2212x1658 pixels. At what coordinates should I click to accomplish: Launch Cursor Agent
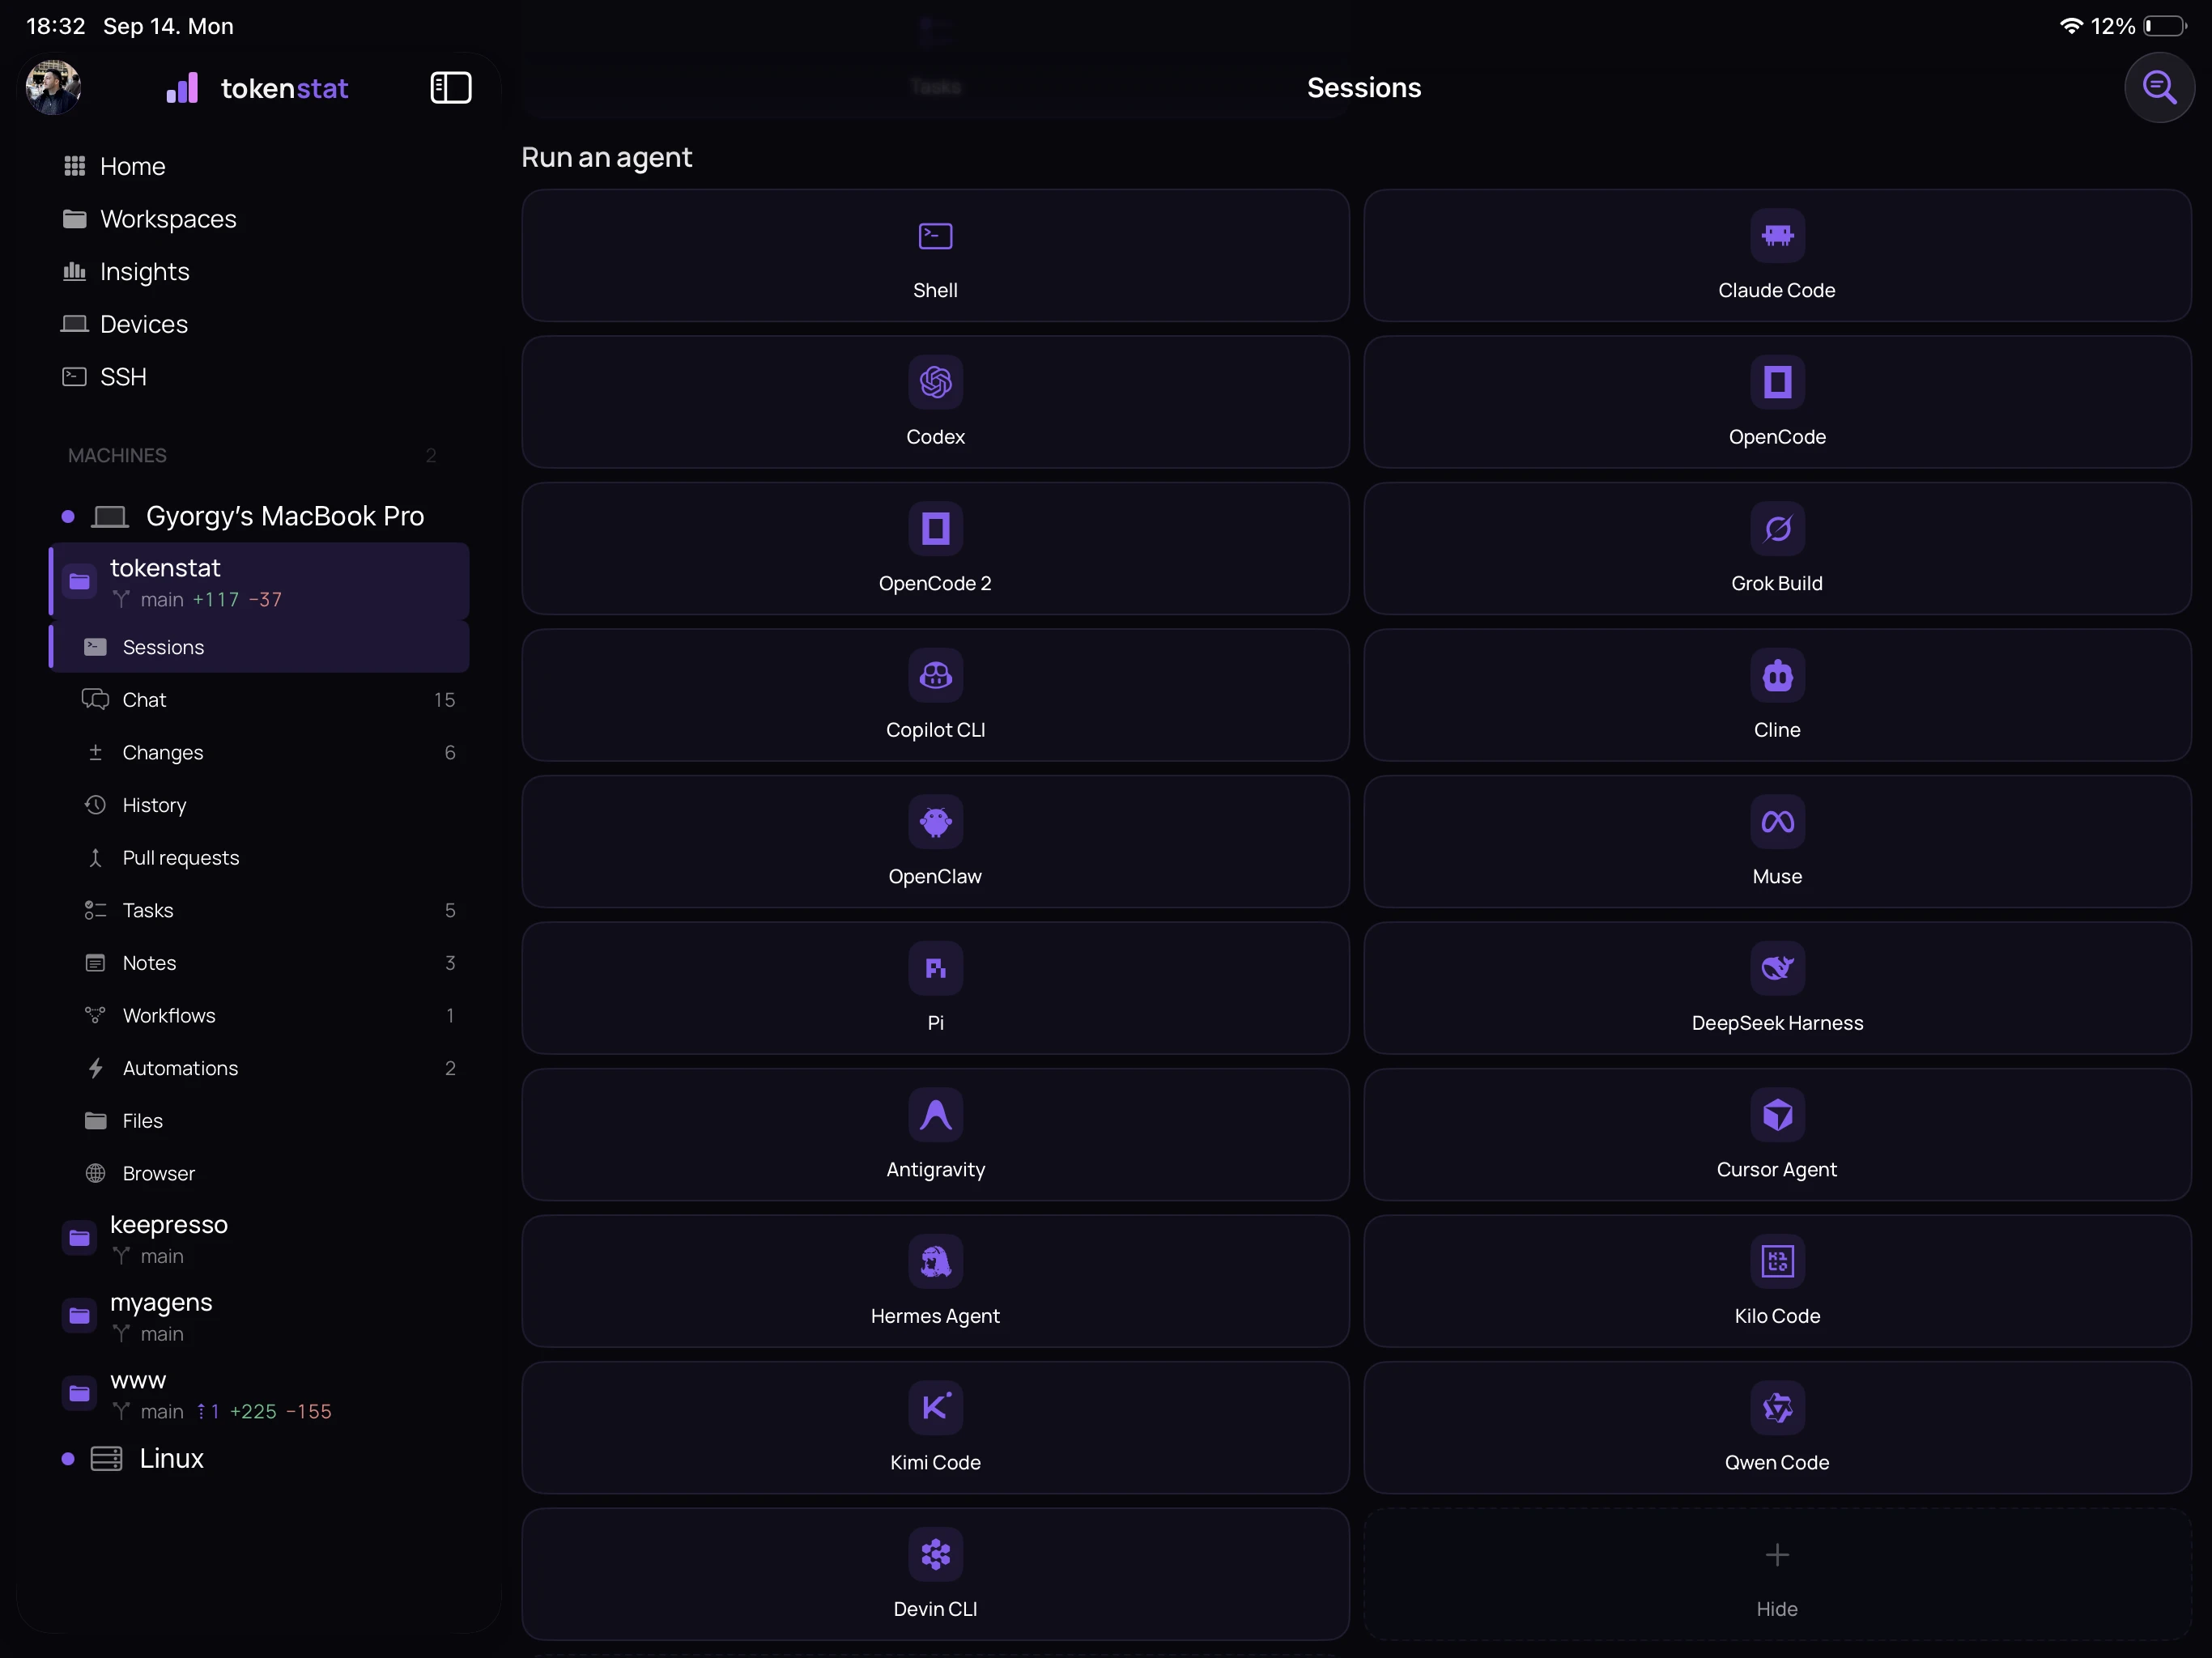tap(1777, 1135)
